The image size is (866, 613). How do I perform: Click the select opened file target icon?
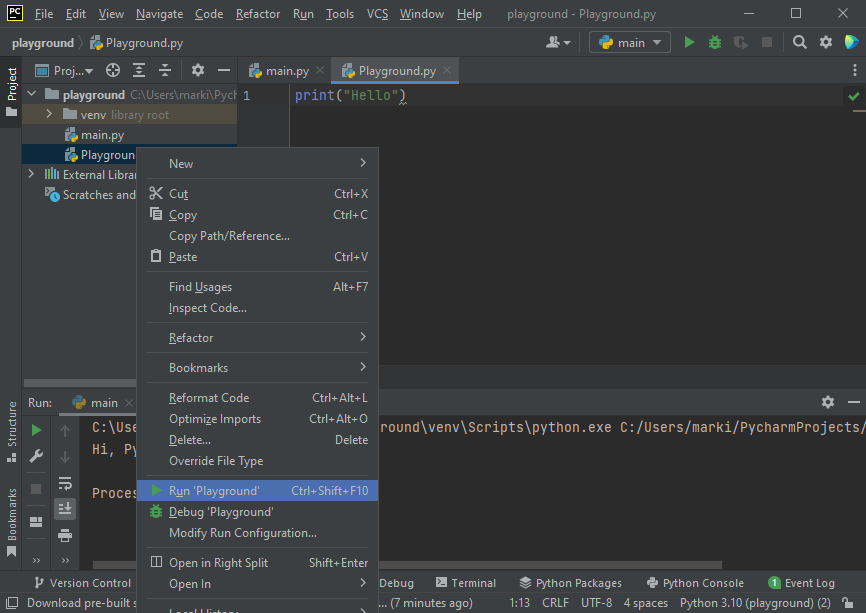tap(113, 70)
